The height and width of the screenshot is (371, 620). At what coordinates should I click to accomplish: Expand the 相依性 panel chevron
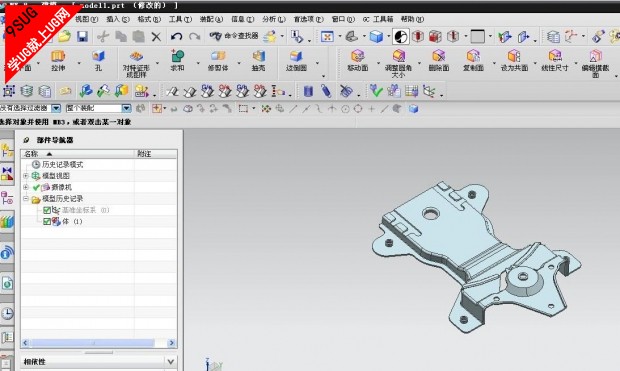point(170,362)
